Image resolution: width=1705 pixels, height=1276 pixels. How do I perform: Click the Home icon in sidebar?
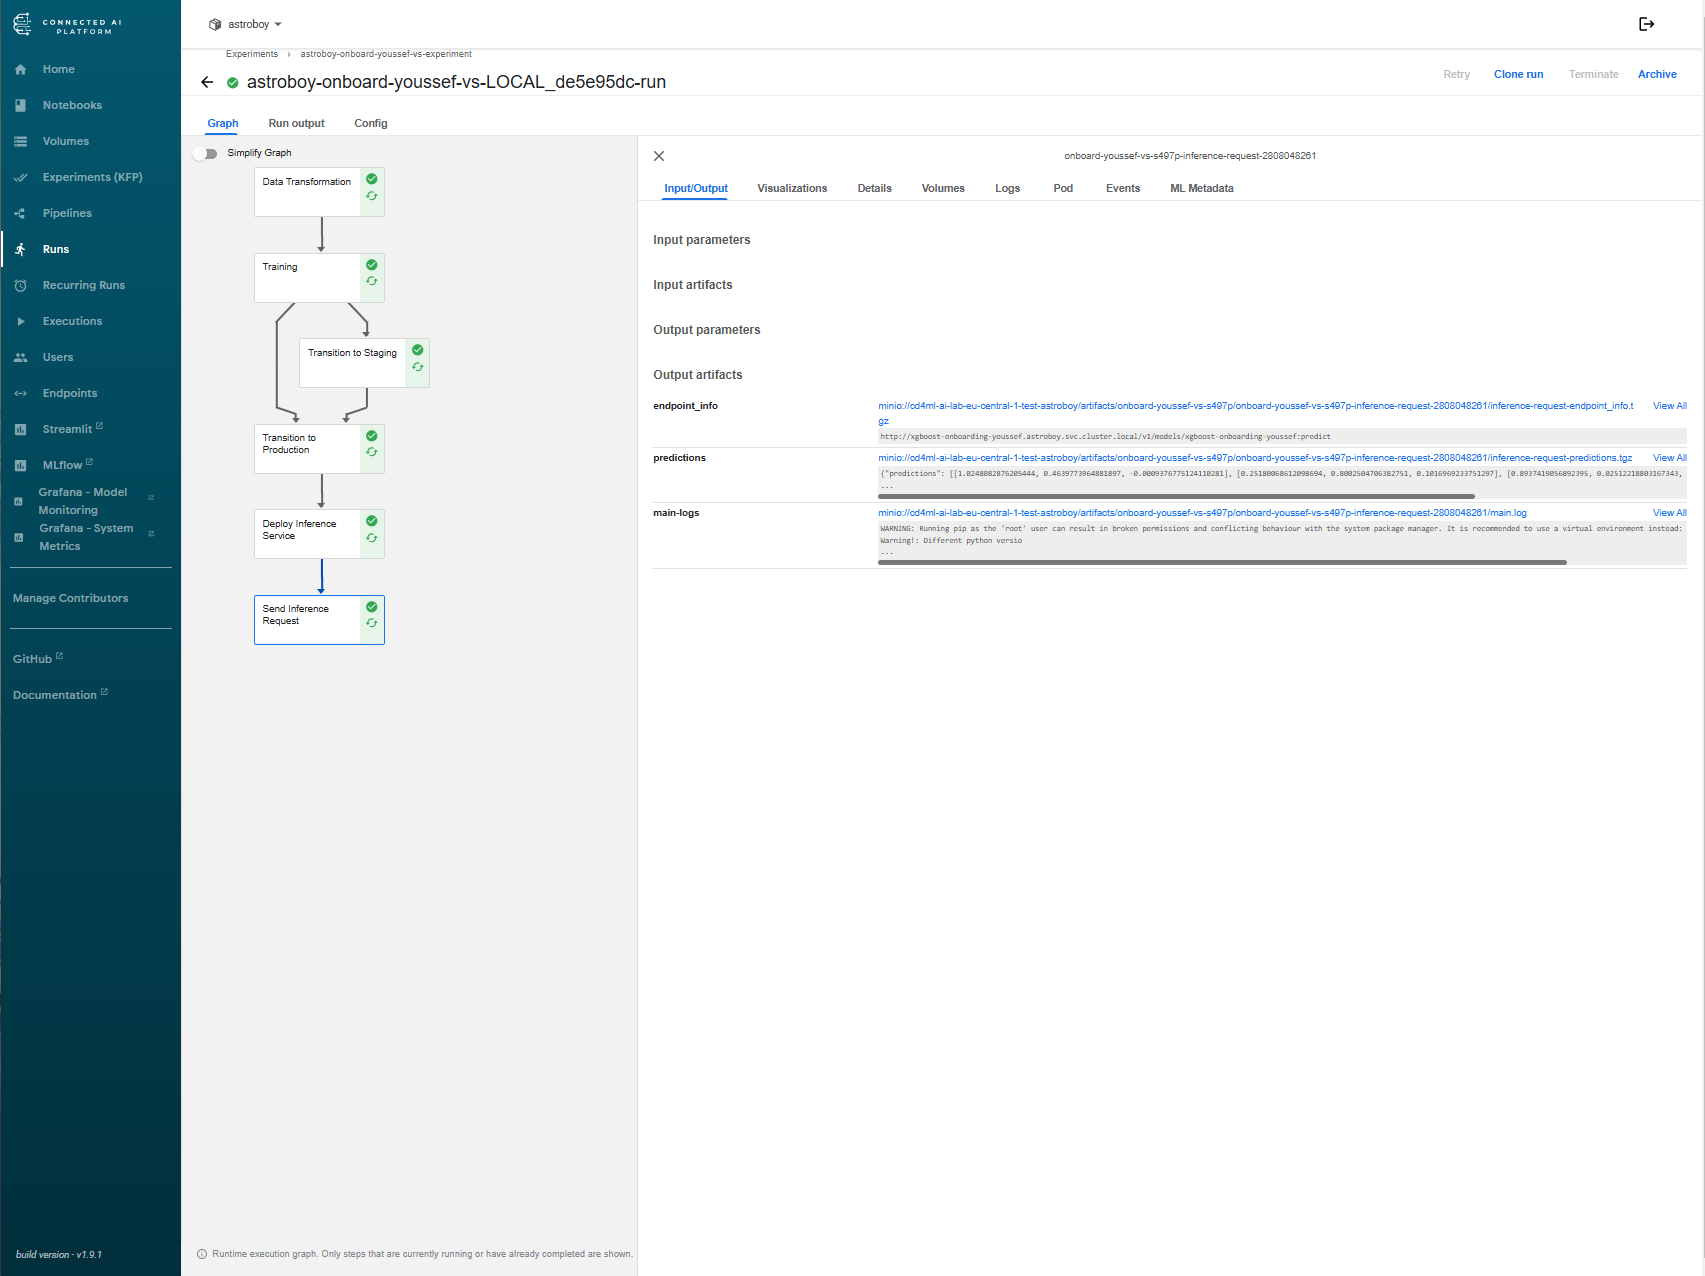(20, 69)
